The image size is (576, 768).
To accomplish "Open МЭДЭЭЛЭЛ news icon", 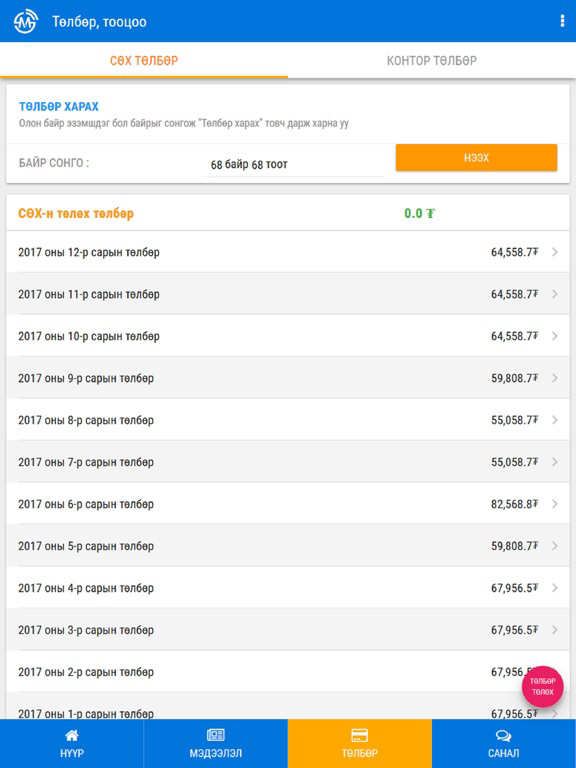I will click(216, 735).
